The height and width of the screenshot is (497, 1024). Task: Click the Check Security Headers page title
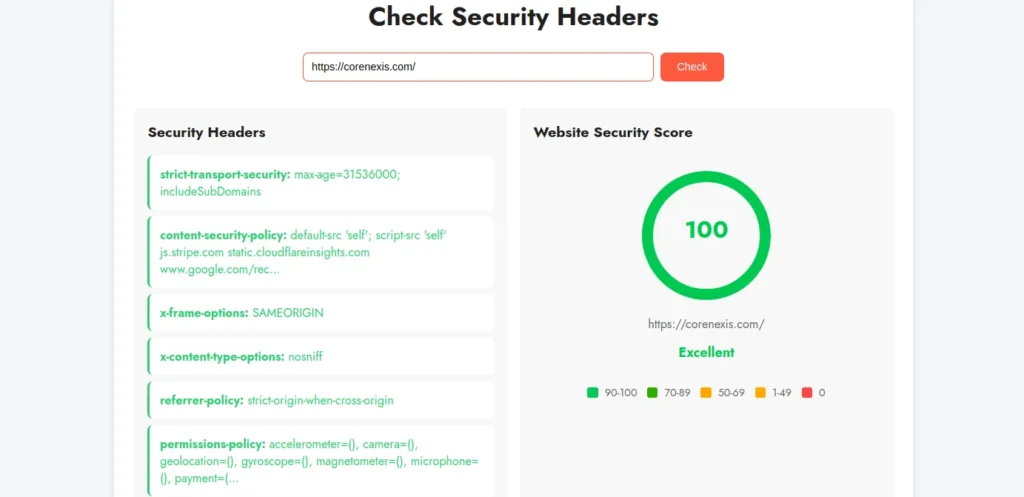click(513, 17)
